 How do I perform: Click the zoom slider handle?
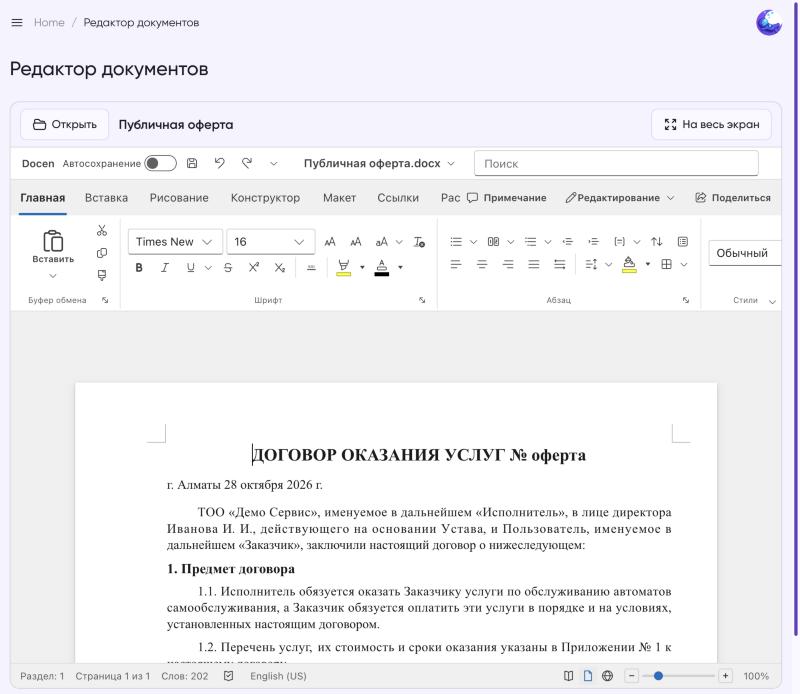pyautogui.click(x=658, y=676)
